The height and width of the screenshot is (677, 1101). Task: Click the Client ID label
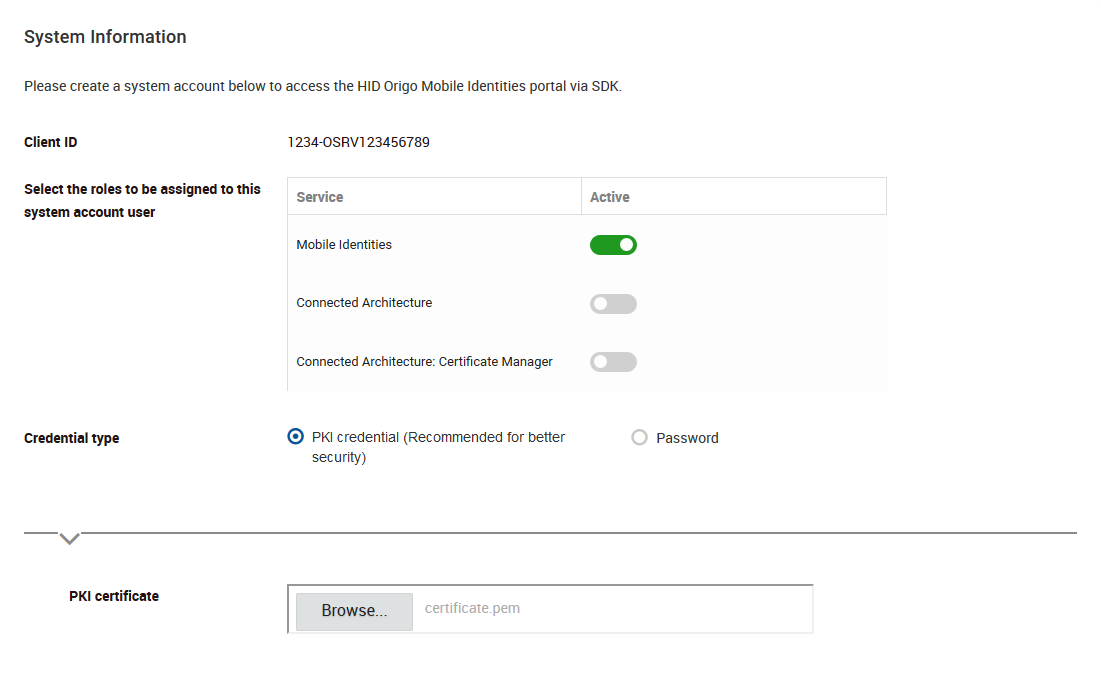click(50, 142)
